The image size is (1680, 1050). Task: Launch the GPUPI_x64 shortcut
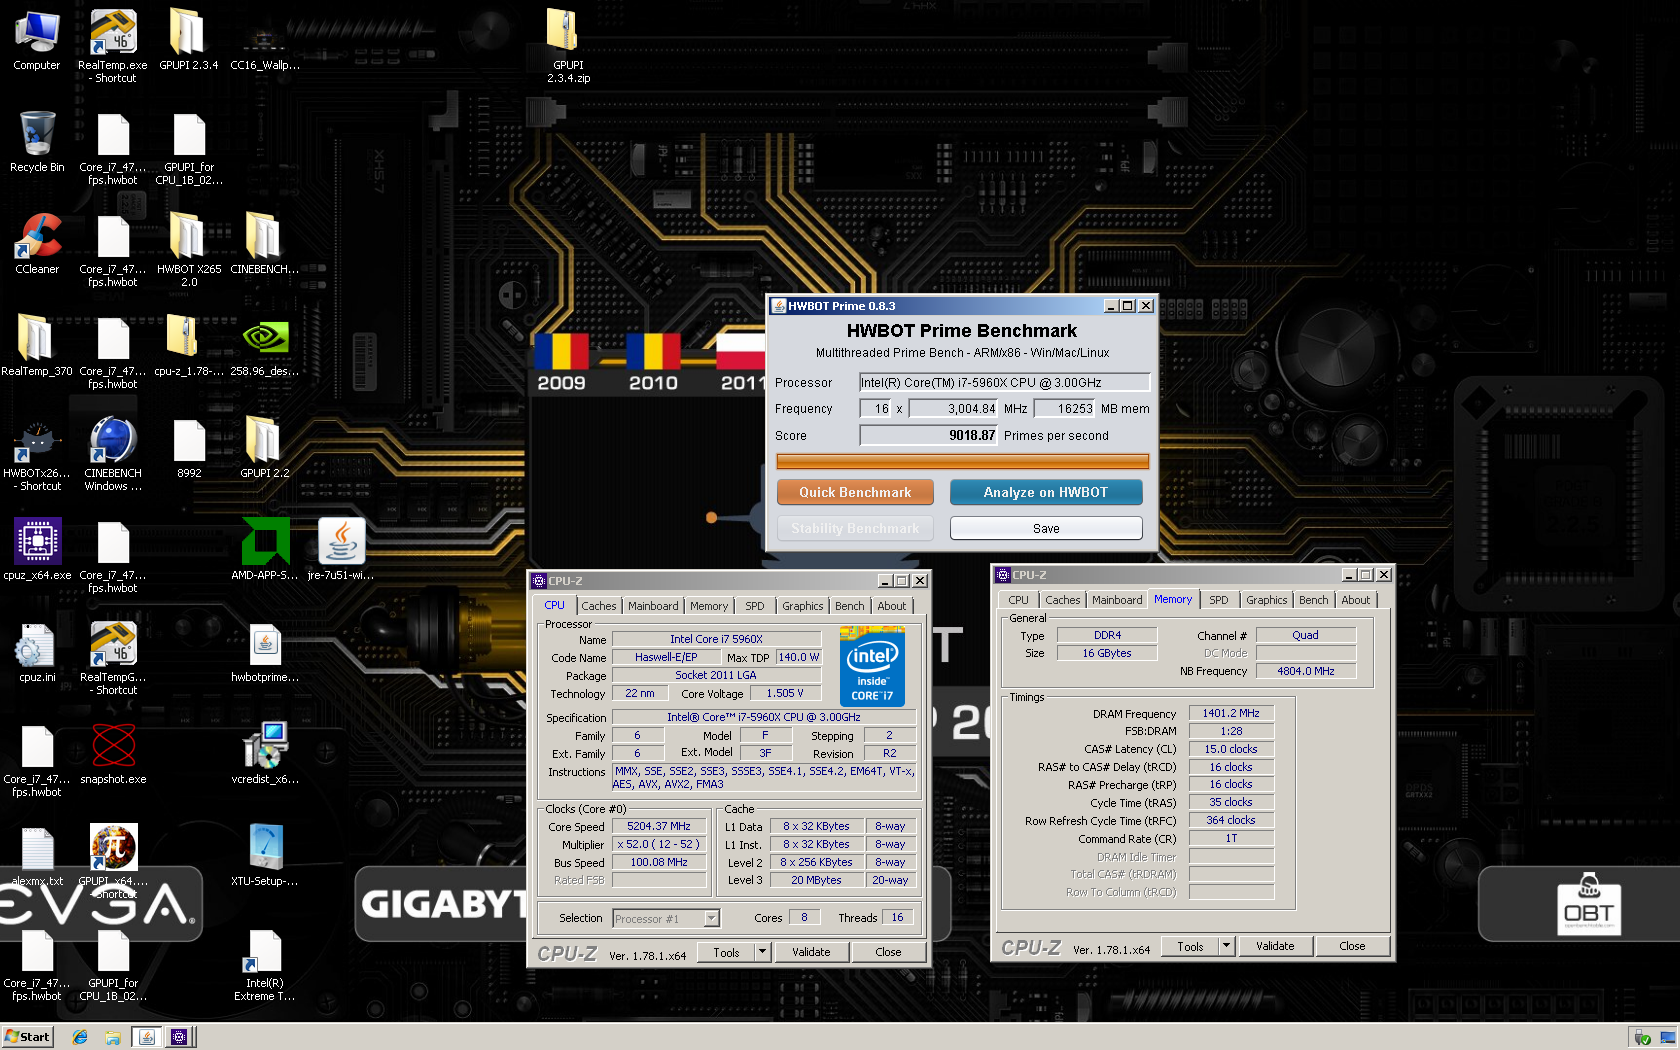[x=113, y=862]
